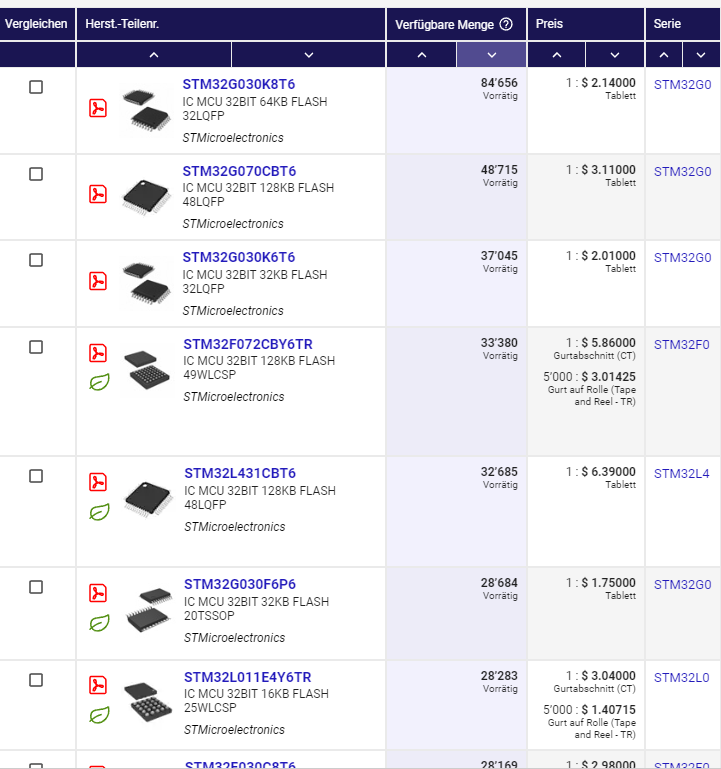The height and width of the screenshot is (769, 721).
Task: View product image of STM32L011E4Y6TR
Action: click(x=148, y=702)
